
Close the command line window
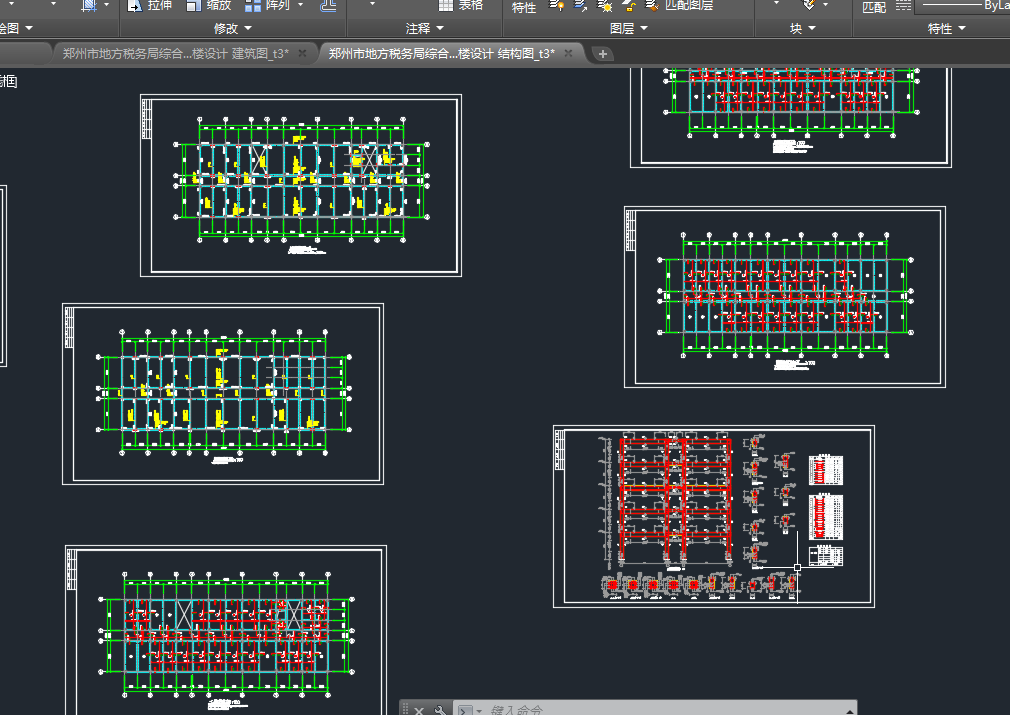419,710
